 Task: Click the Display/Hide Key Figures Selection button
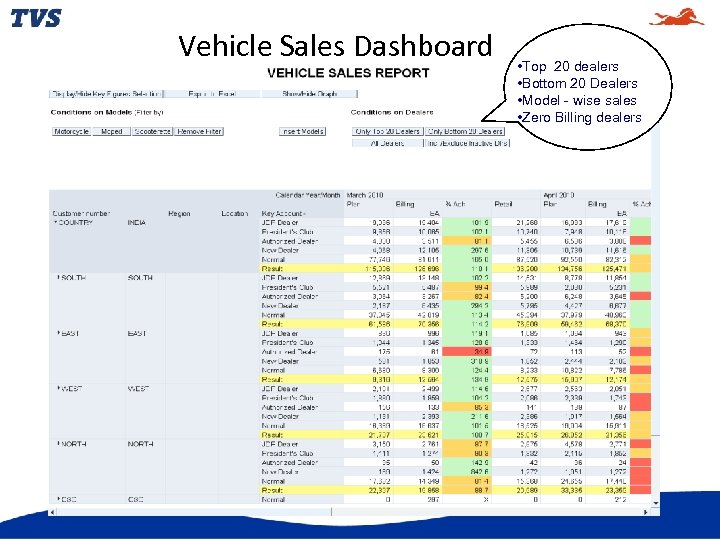point(106,94)
